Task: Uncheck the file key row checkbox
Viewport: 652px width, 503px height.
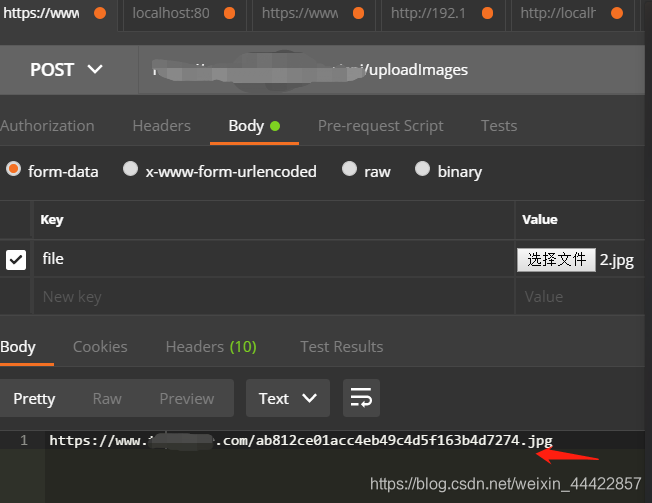Action: (x=16, y=260)
